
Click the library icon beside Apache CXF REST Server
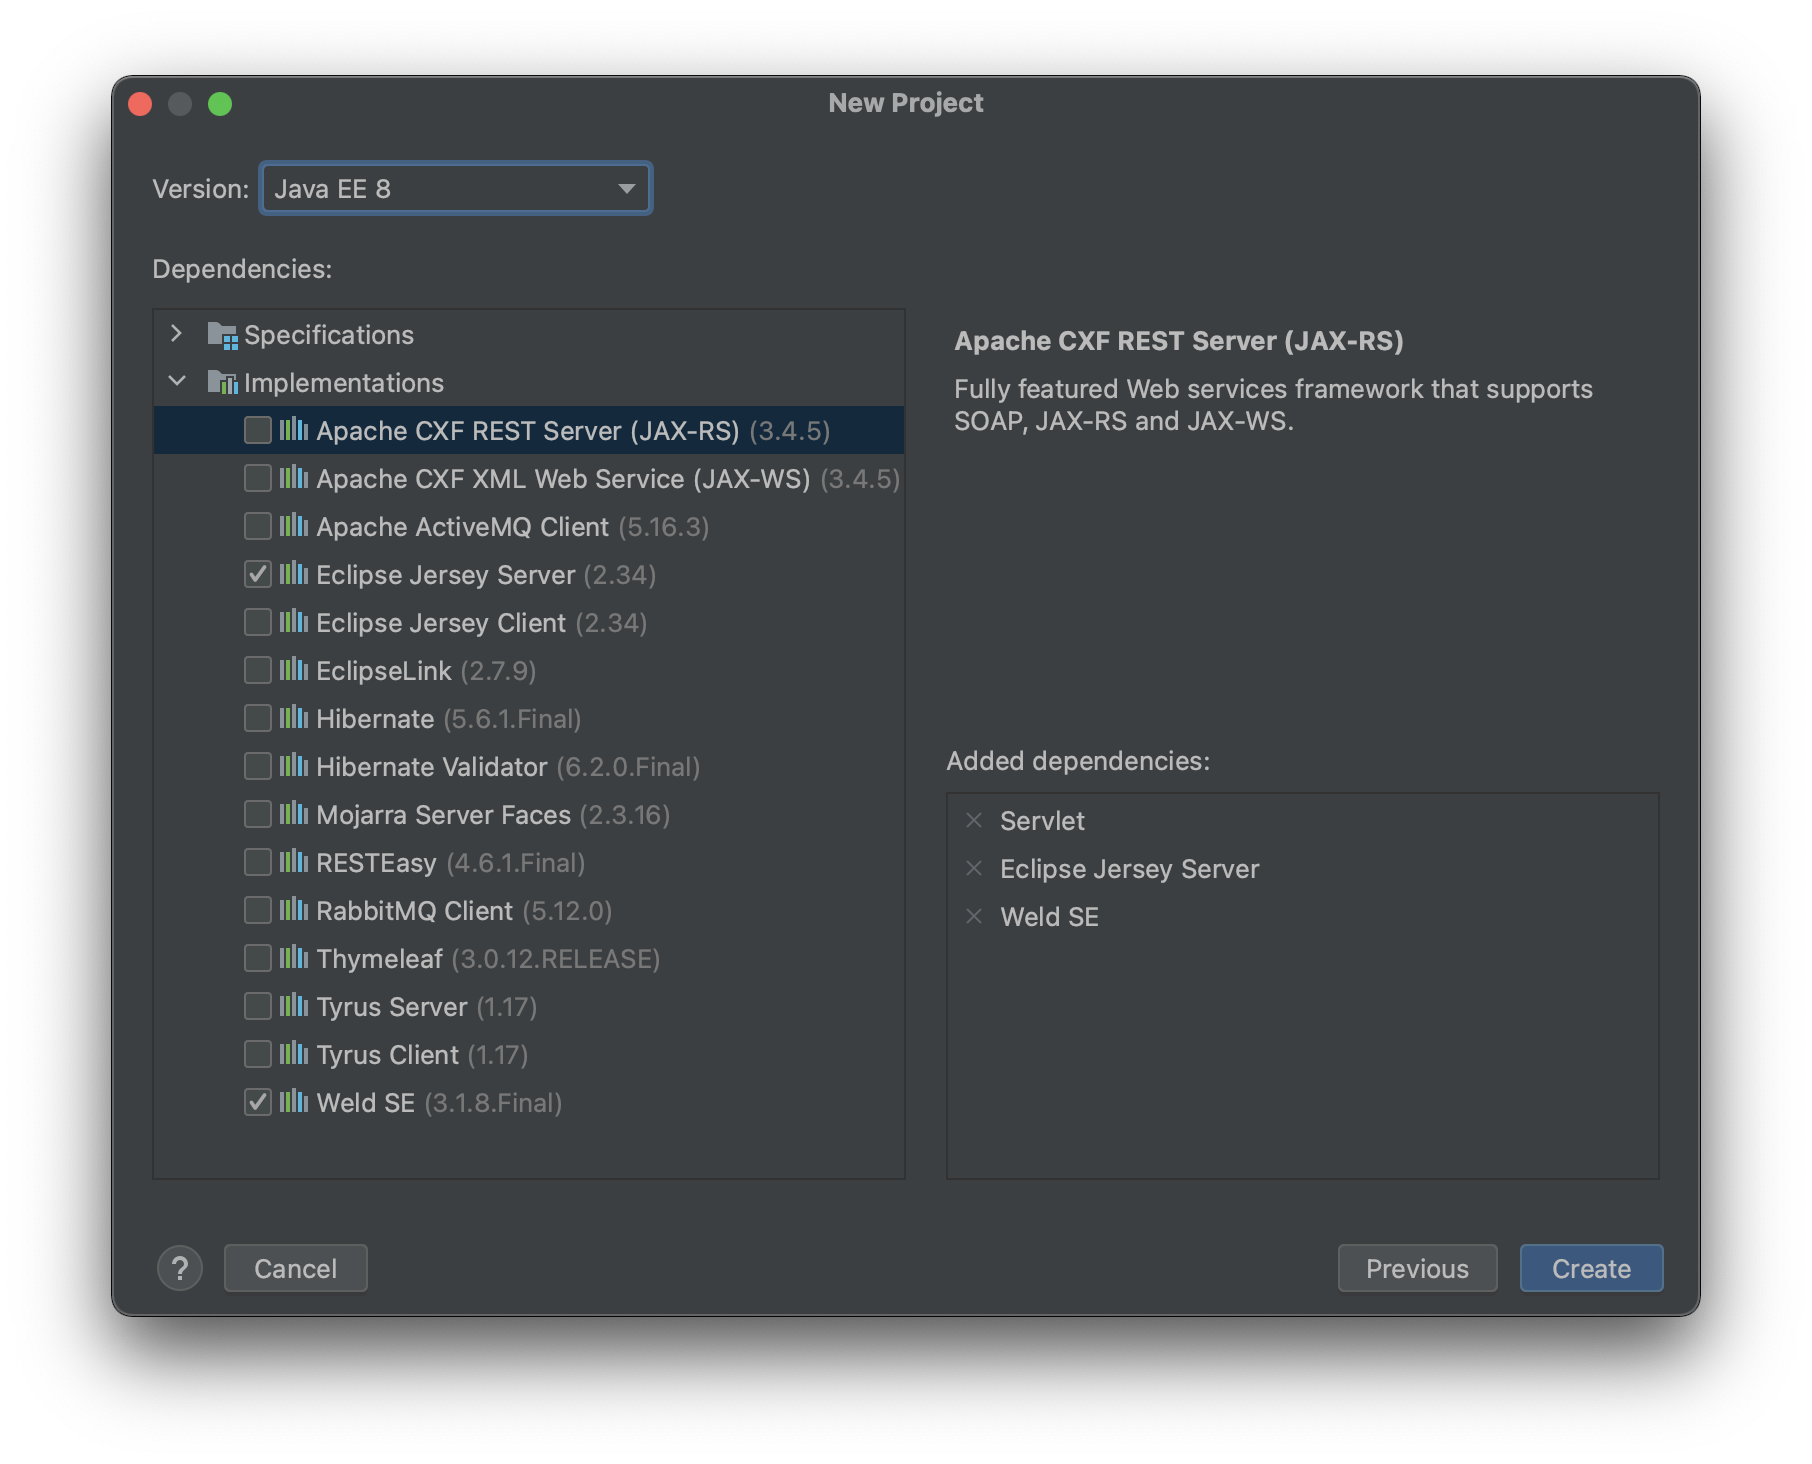coord(293,430)
